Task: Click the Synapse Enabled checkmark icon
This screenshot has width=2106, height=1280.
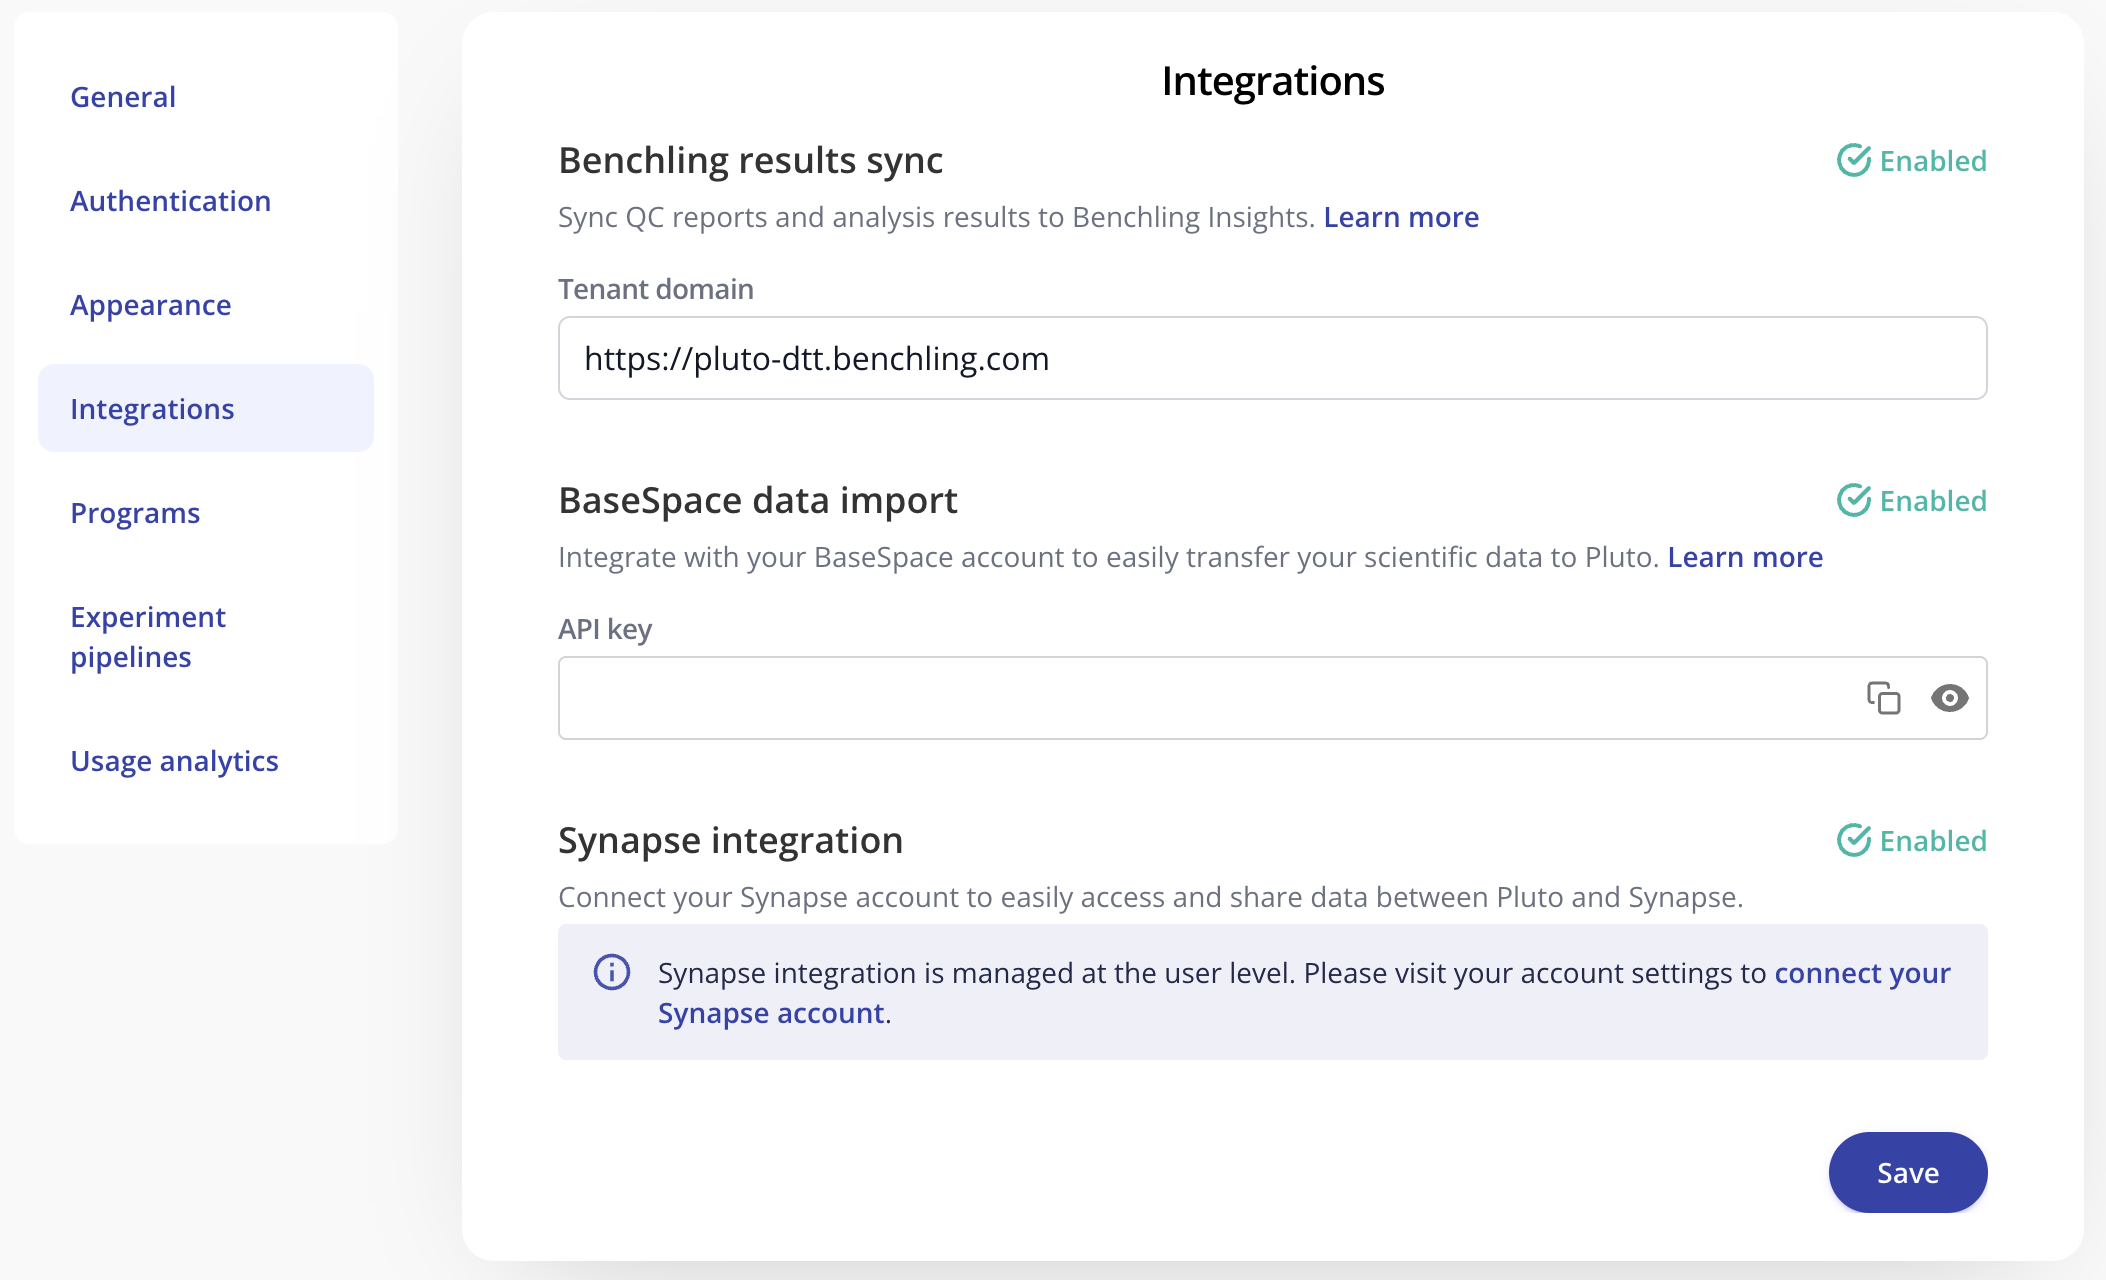Action: tap(1853, 841)
